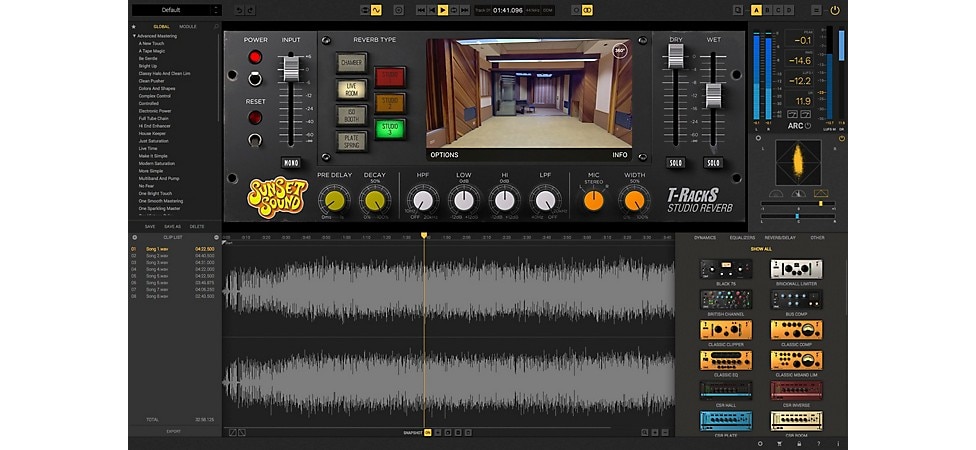976x450 pixels.
Task: Select snapshot B
Action: click(767, 10)
